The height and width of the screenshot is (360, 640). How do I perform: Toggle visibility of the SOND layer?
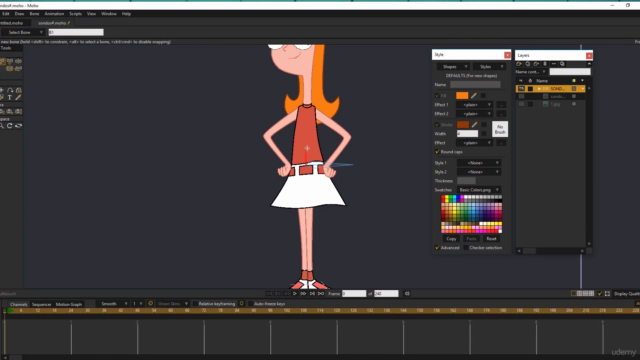[521, 89]
